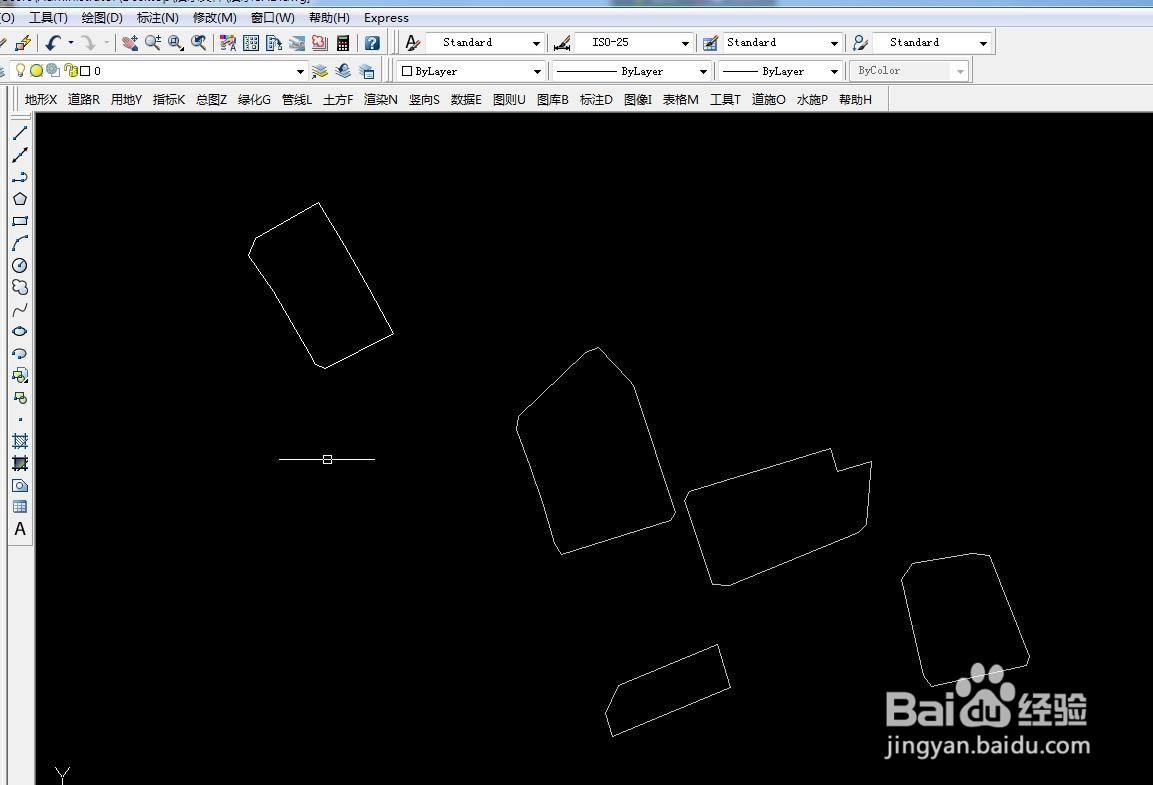
Task: Click the 绿化G plugin menu button
Action: point(254,99)
